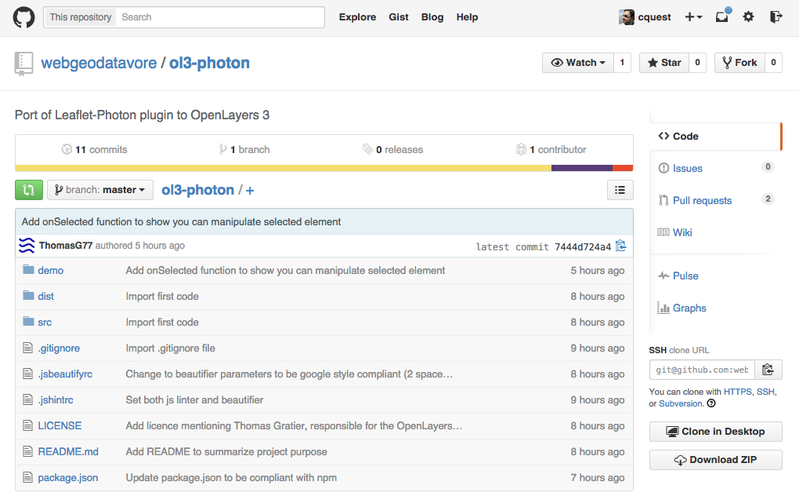Click the dist folder icon
The width and height of the screenshot is (799, 496).
(29, 296)
